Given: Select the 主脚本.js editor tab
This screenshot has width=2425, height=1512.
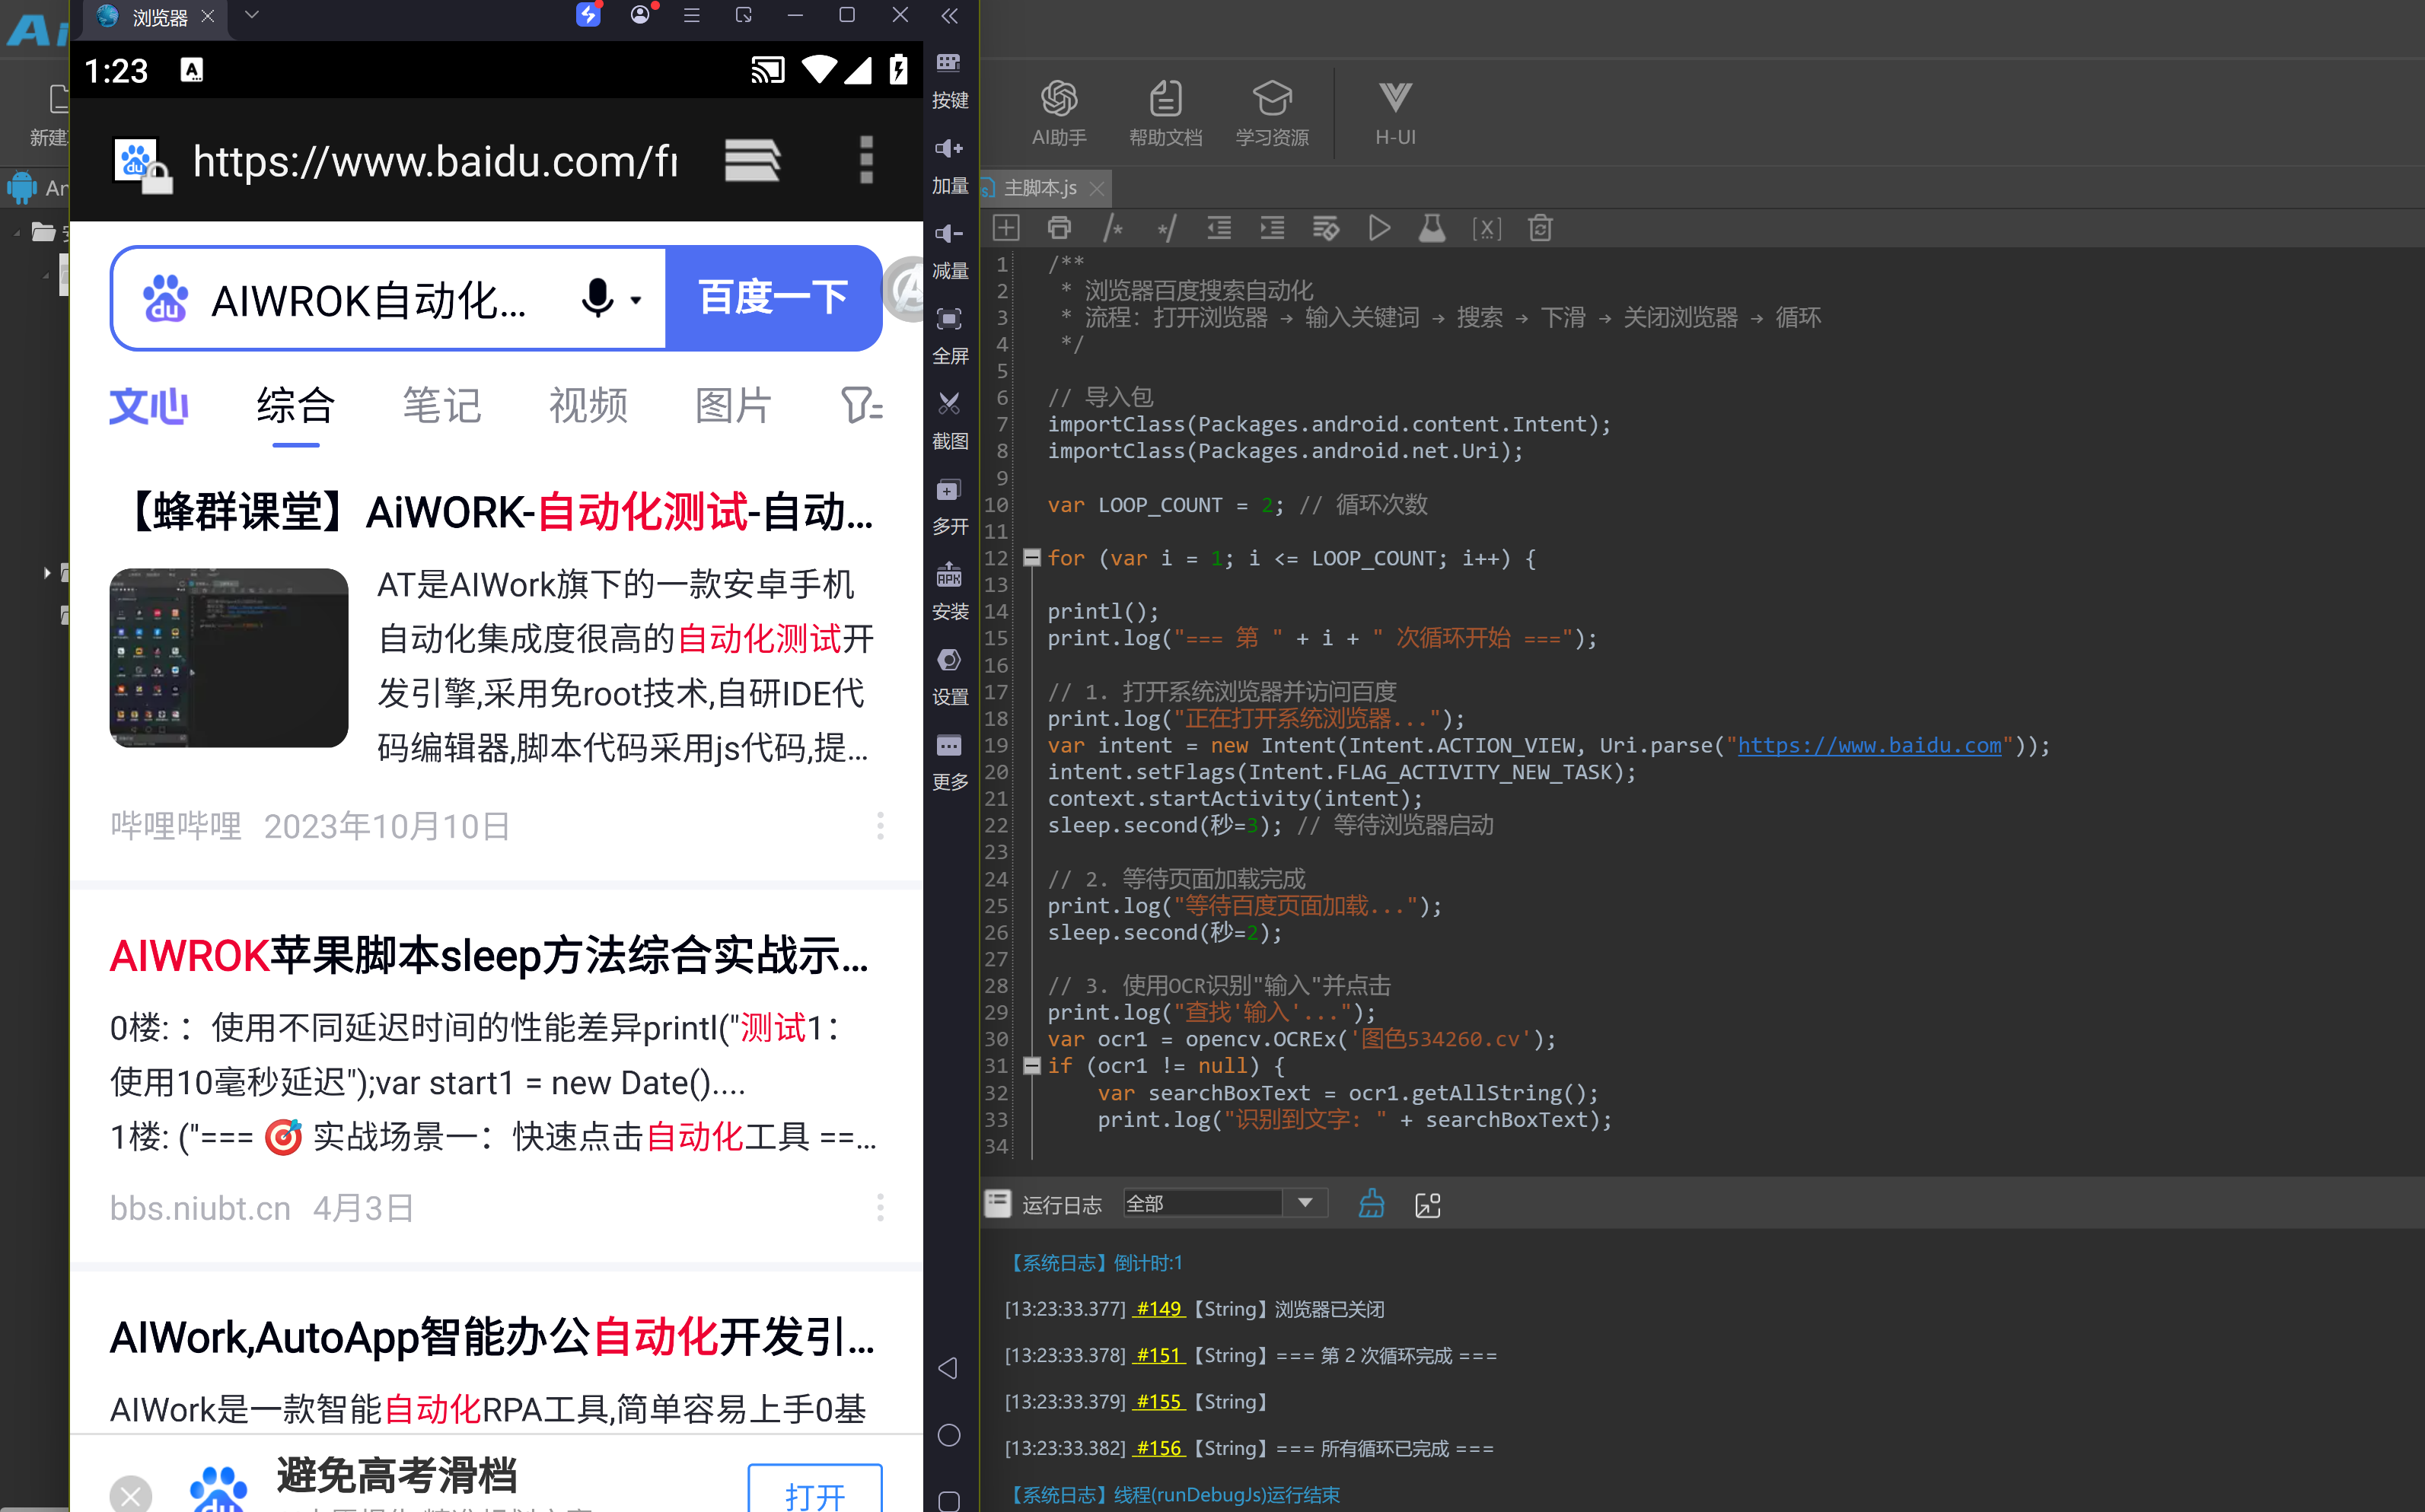Looking at the screenshot, I should pyautogui.click(x=1040, y=187).
